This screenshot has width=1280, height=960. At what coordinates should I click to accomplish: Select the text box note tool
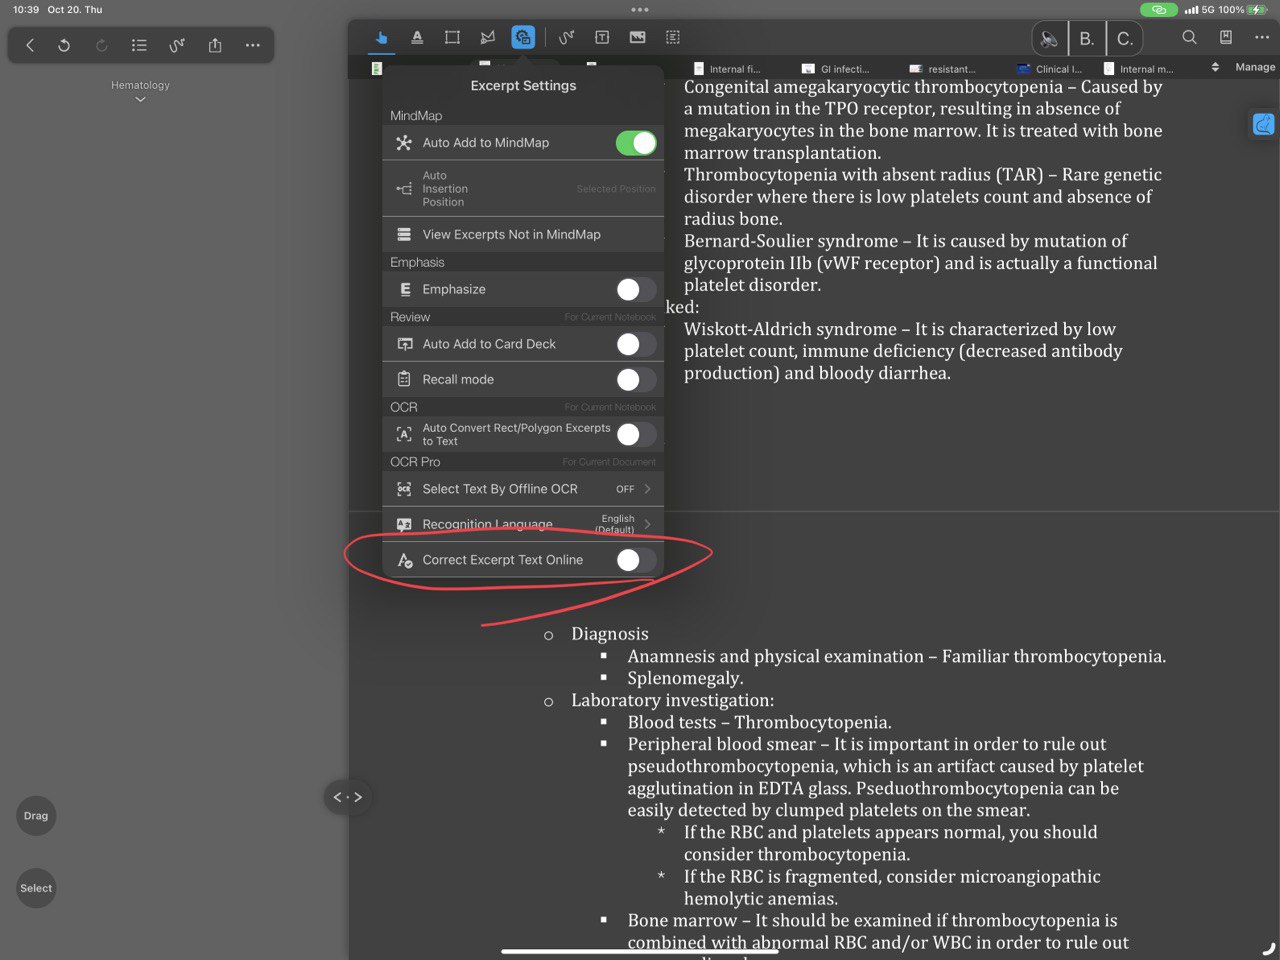click(x=602, y=37)
